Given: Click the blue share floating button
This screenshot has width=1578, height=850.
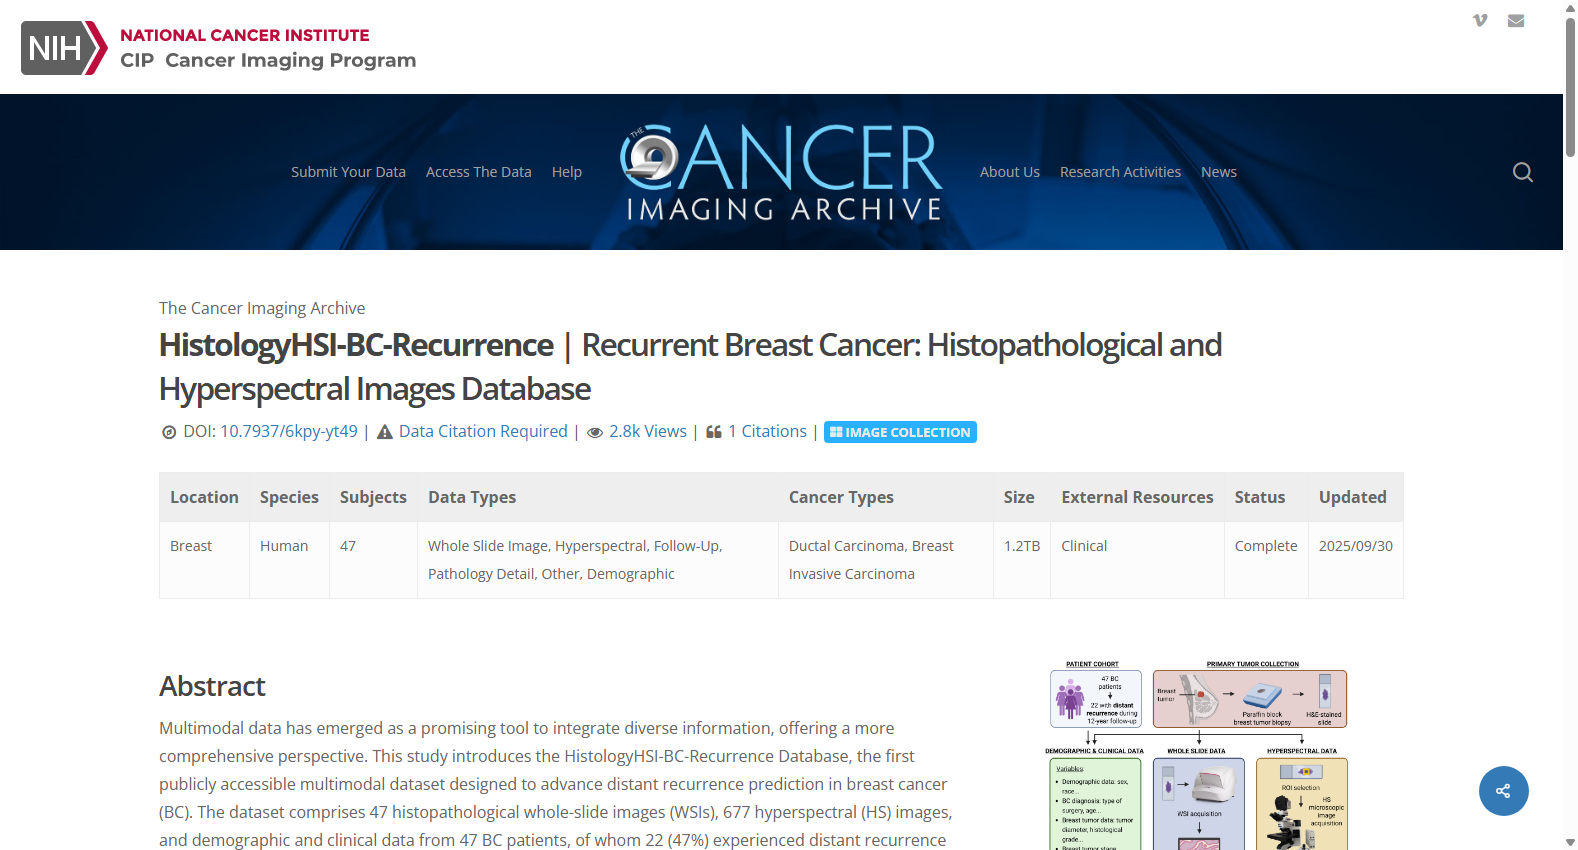Looking at the screenshot, I should pos(1503,791).
